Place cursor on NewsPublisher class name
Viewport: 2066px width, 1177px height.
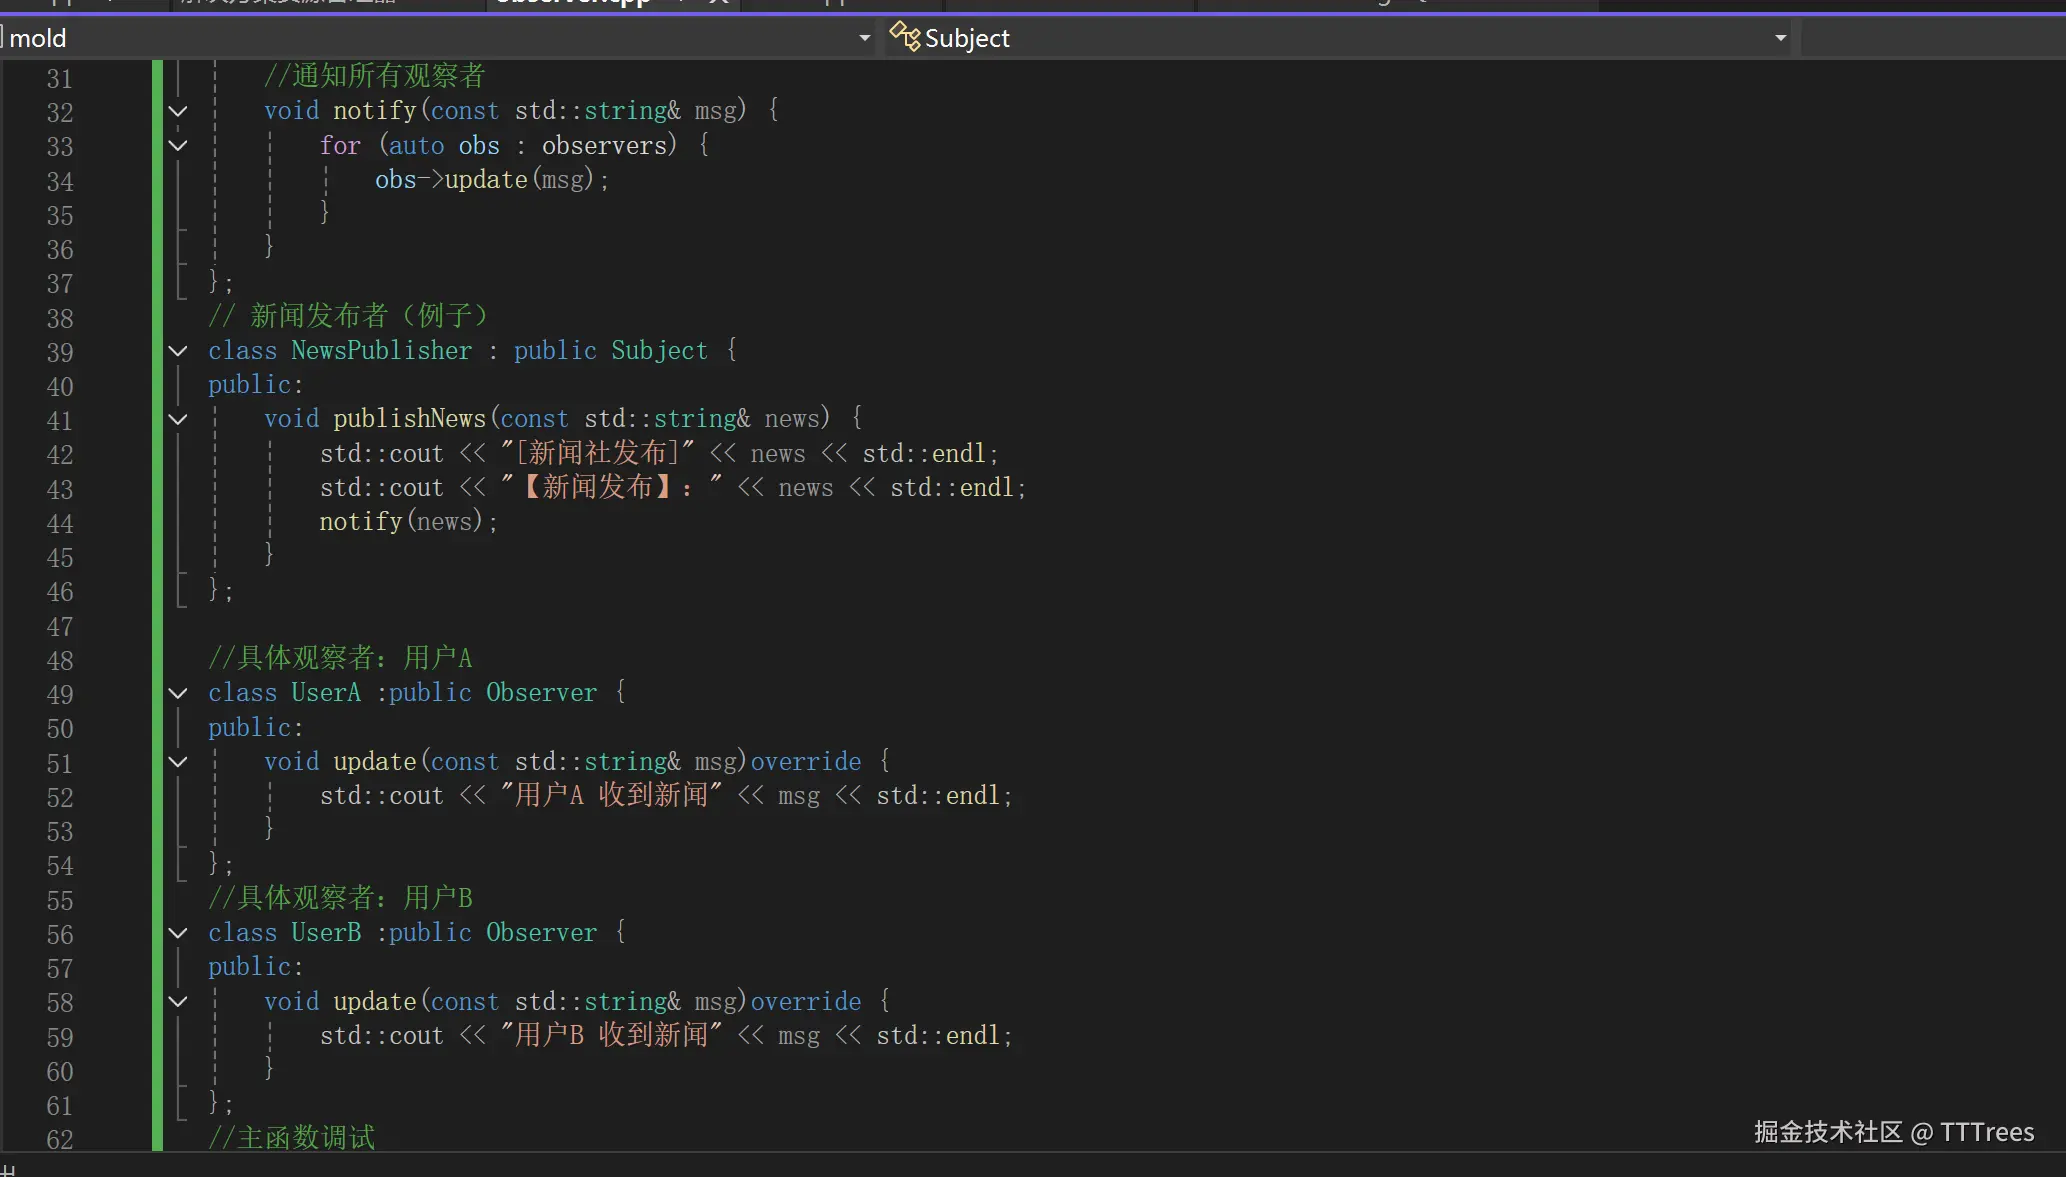pos(381,351)
